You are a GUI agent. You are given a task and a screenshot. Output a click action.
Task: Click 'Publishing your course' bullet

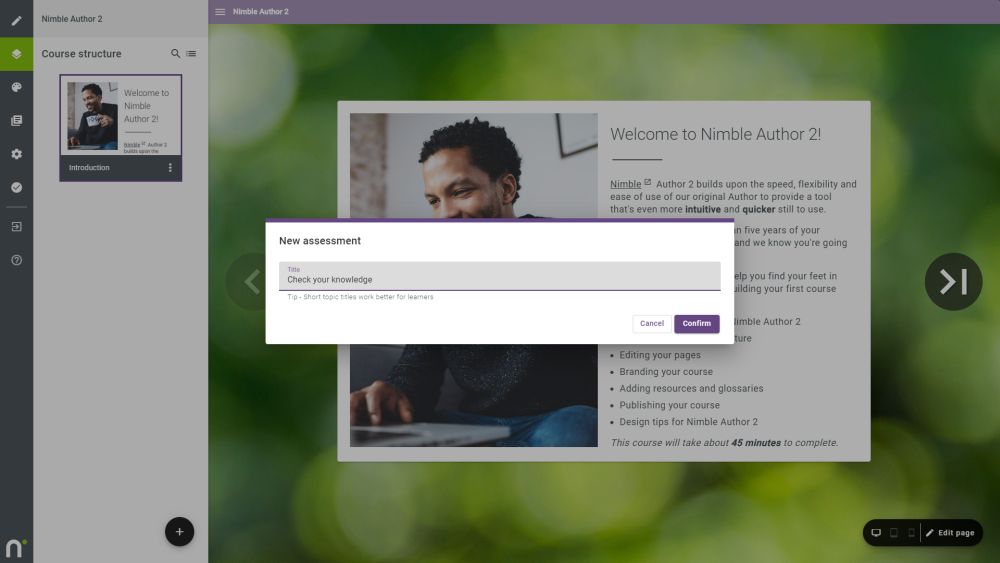(670, 405)
